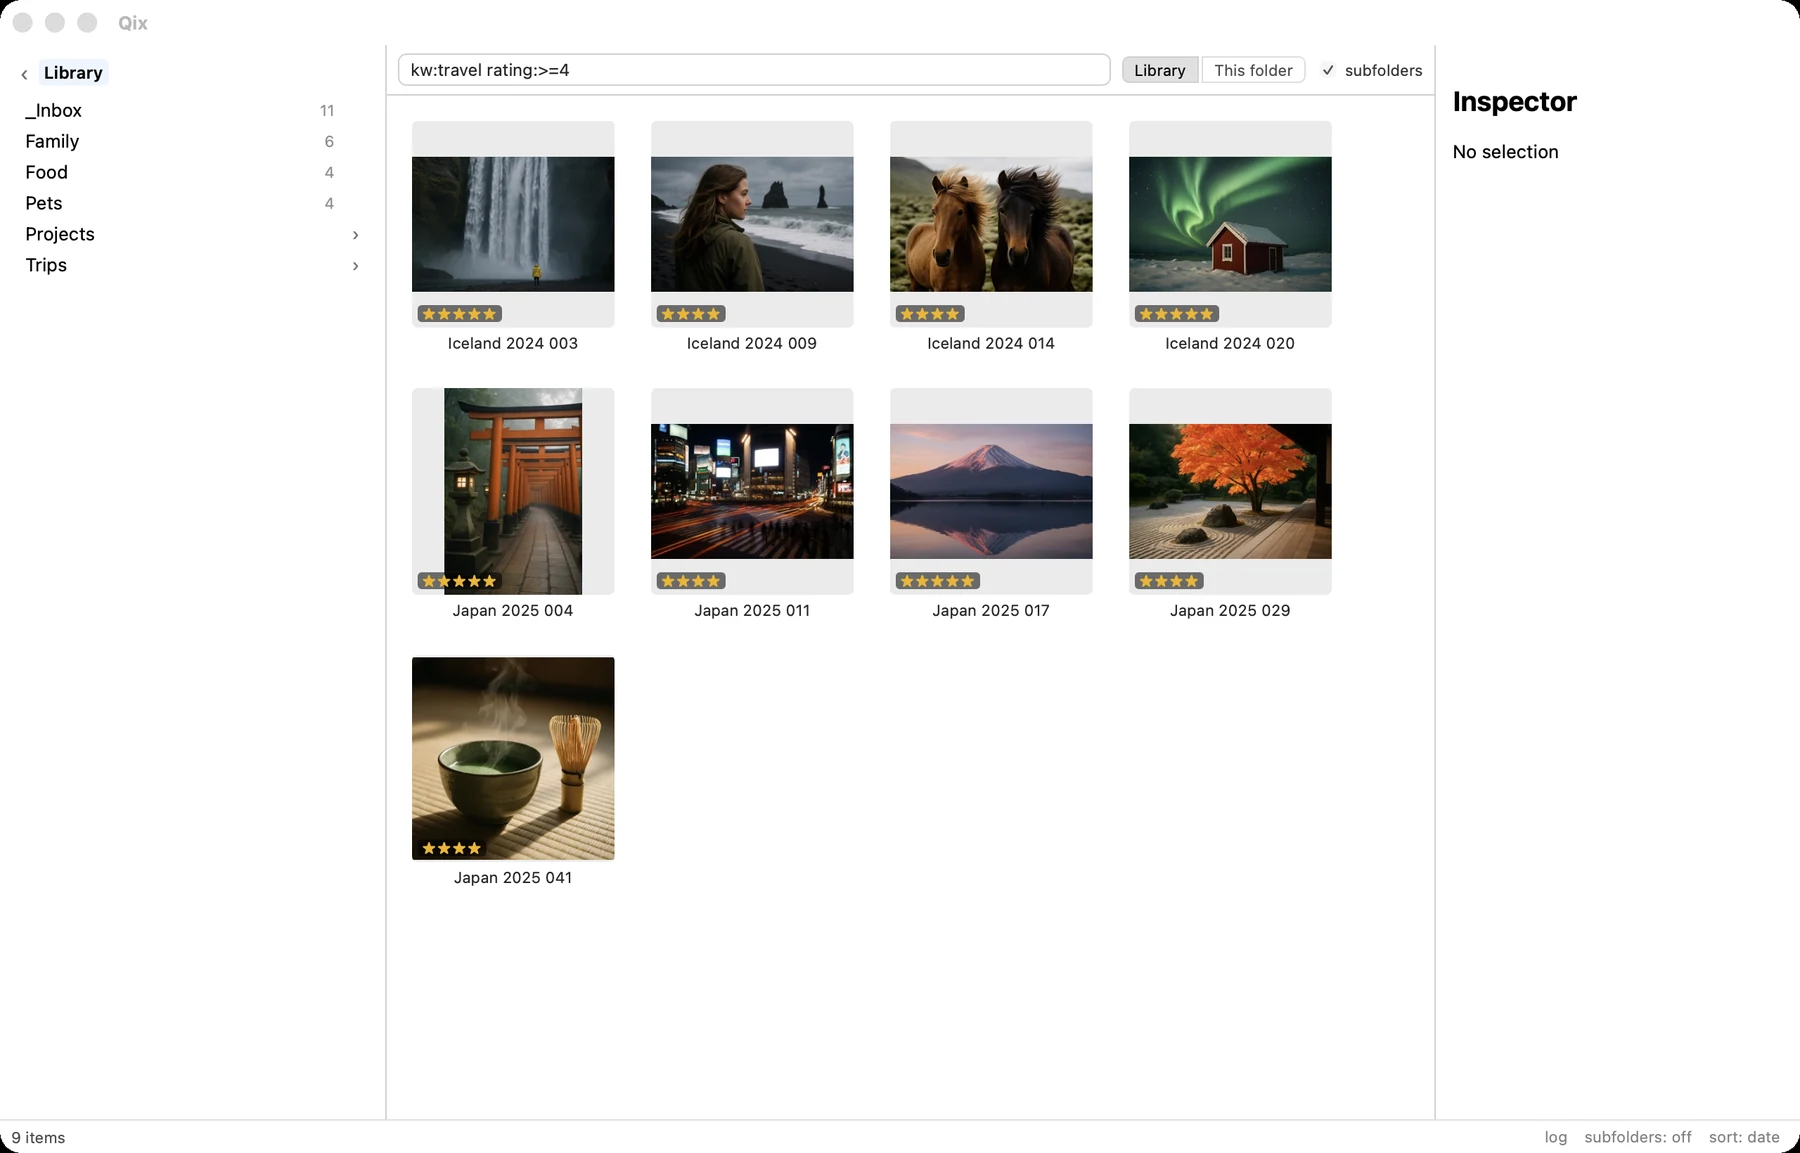Click the search query field

pos(754,70)
